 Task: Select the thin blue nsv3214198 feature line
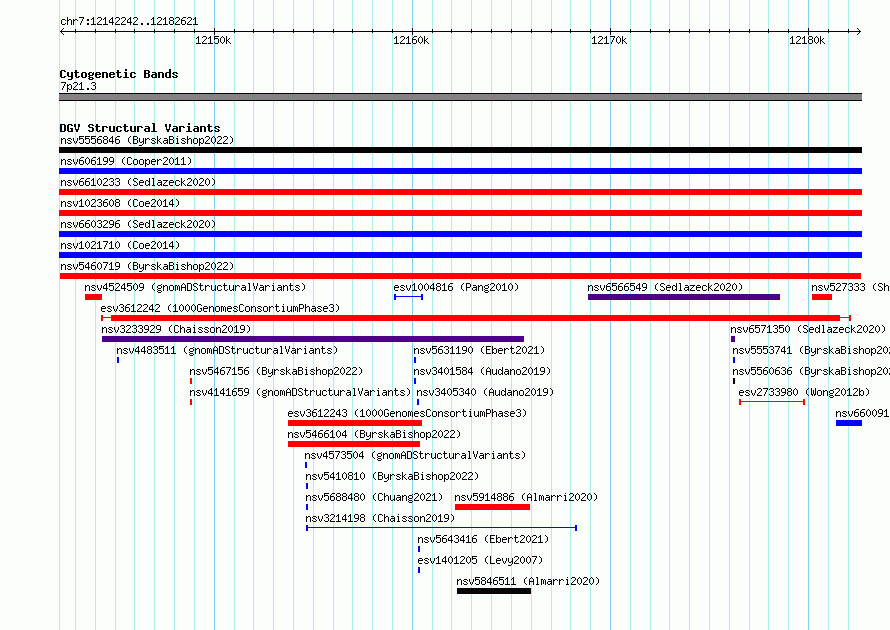click(x=442, y=528)
